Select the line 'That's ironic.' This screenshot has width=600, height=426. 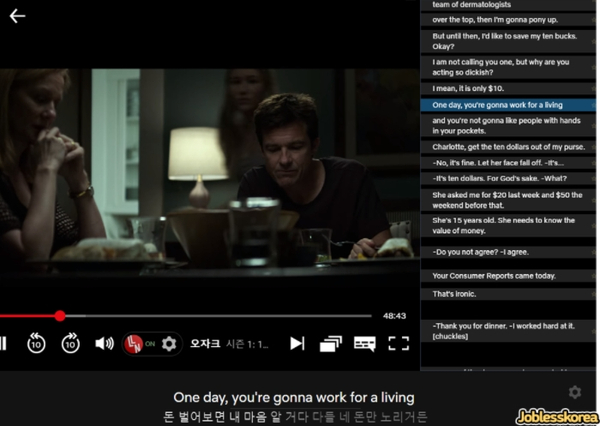tap(508, 294)
